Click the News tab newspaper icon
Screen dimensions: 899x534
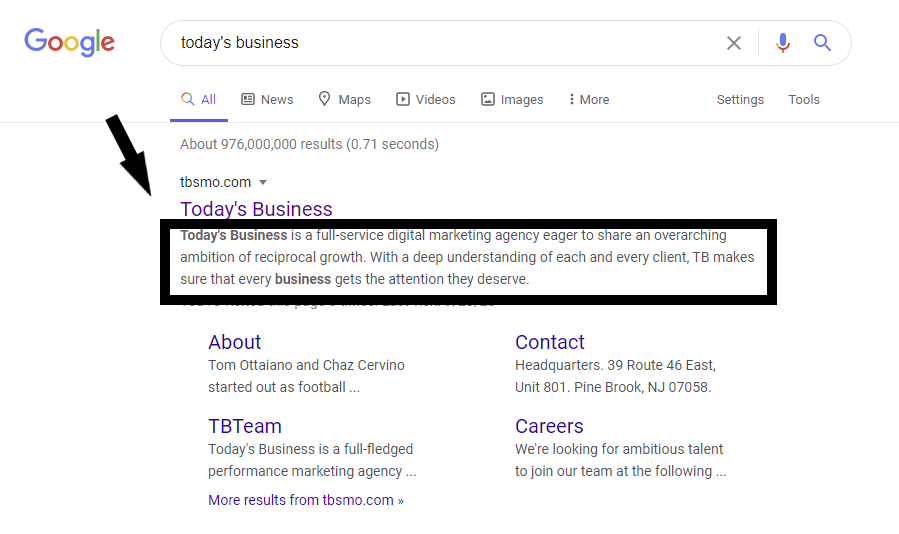pyautogui.click(x=248, y=99)
